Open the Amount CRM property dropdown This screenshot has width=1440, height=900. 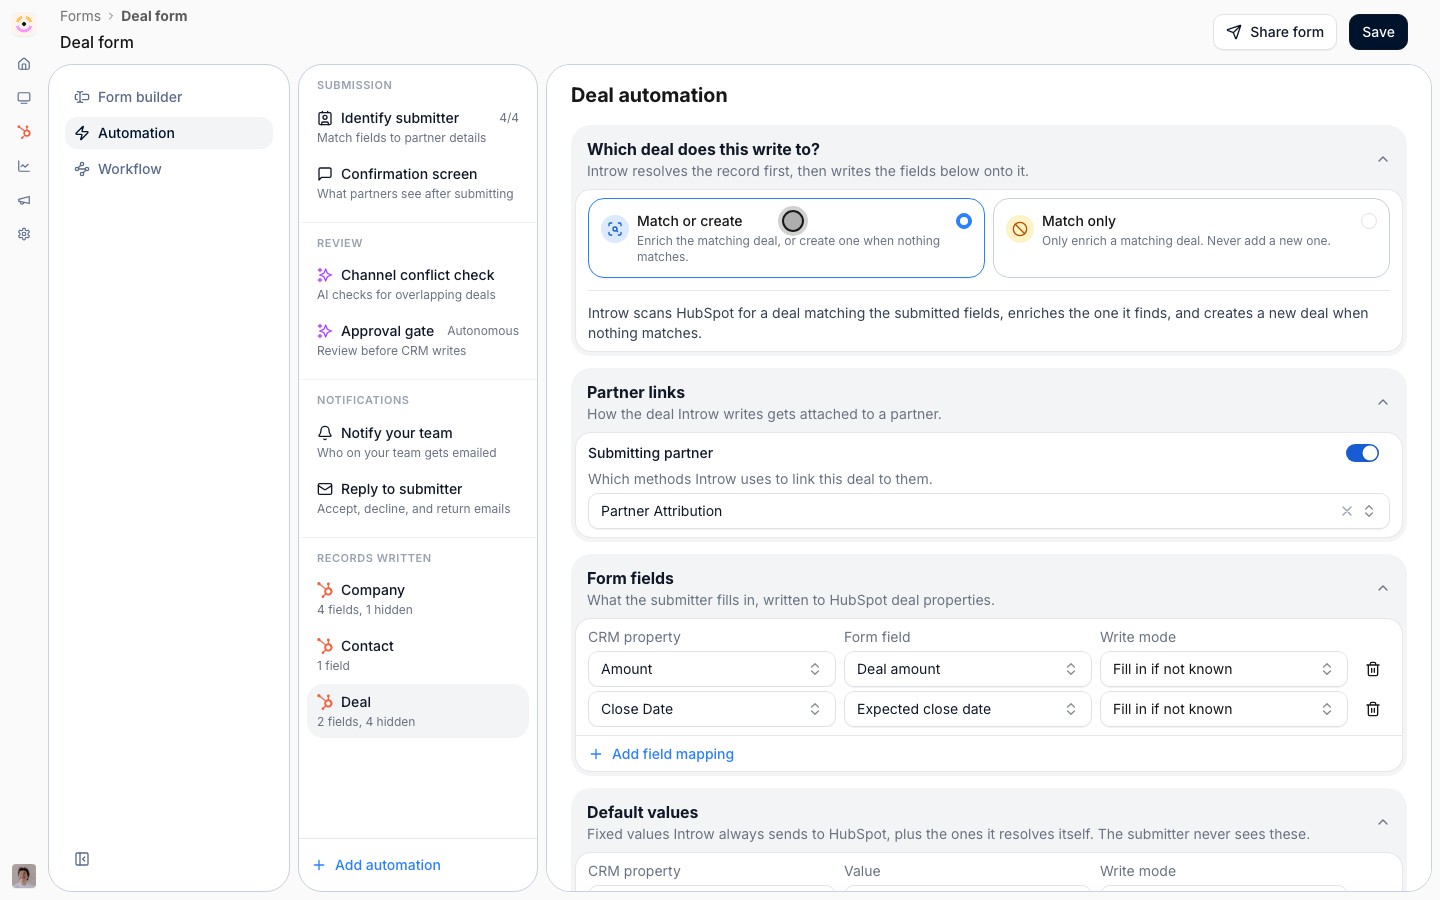tap(711, 669)
